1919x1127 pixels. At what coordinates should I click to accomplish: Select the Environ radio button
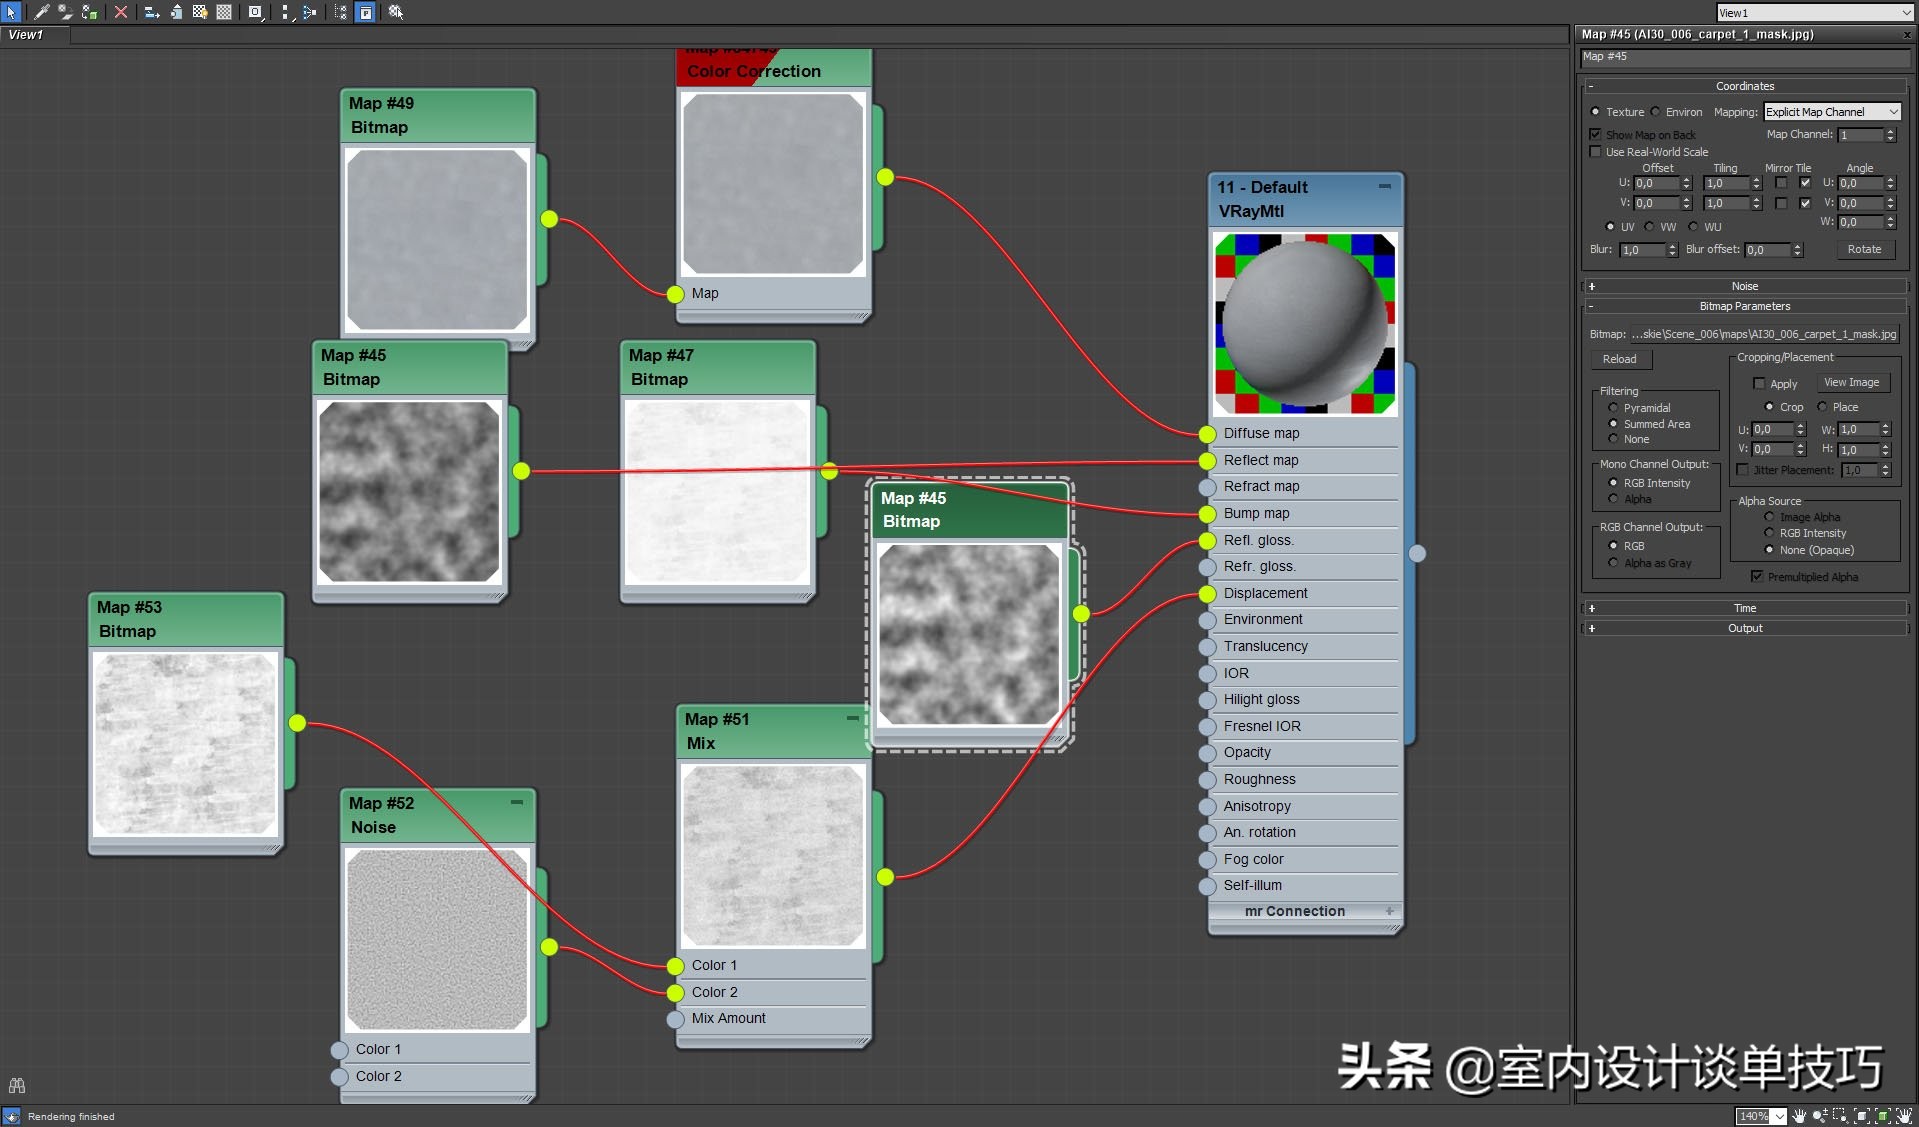[1655, 112]
